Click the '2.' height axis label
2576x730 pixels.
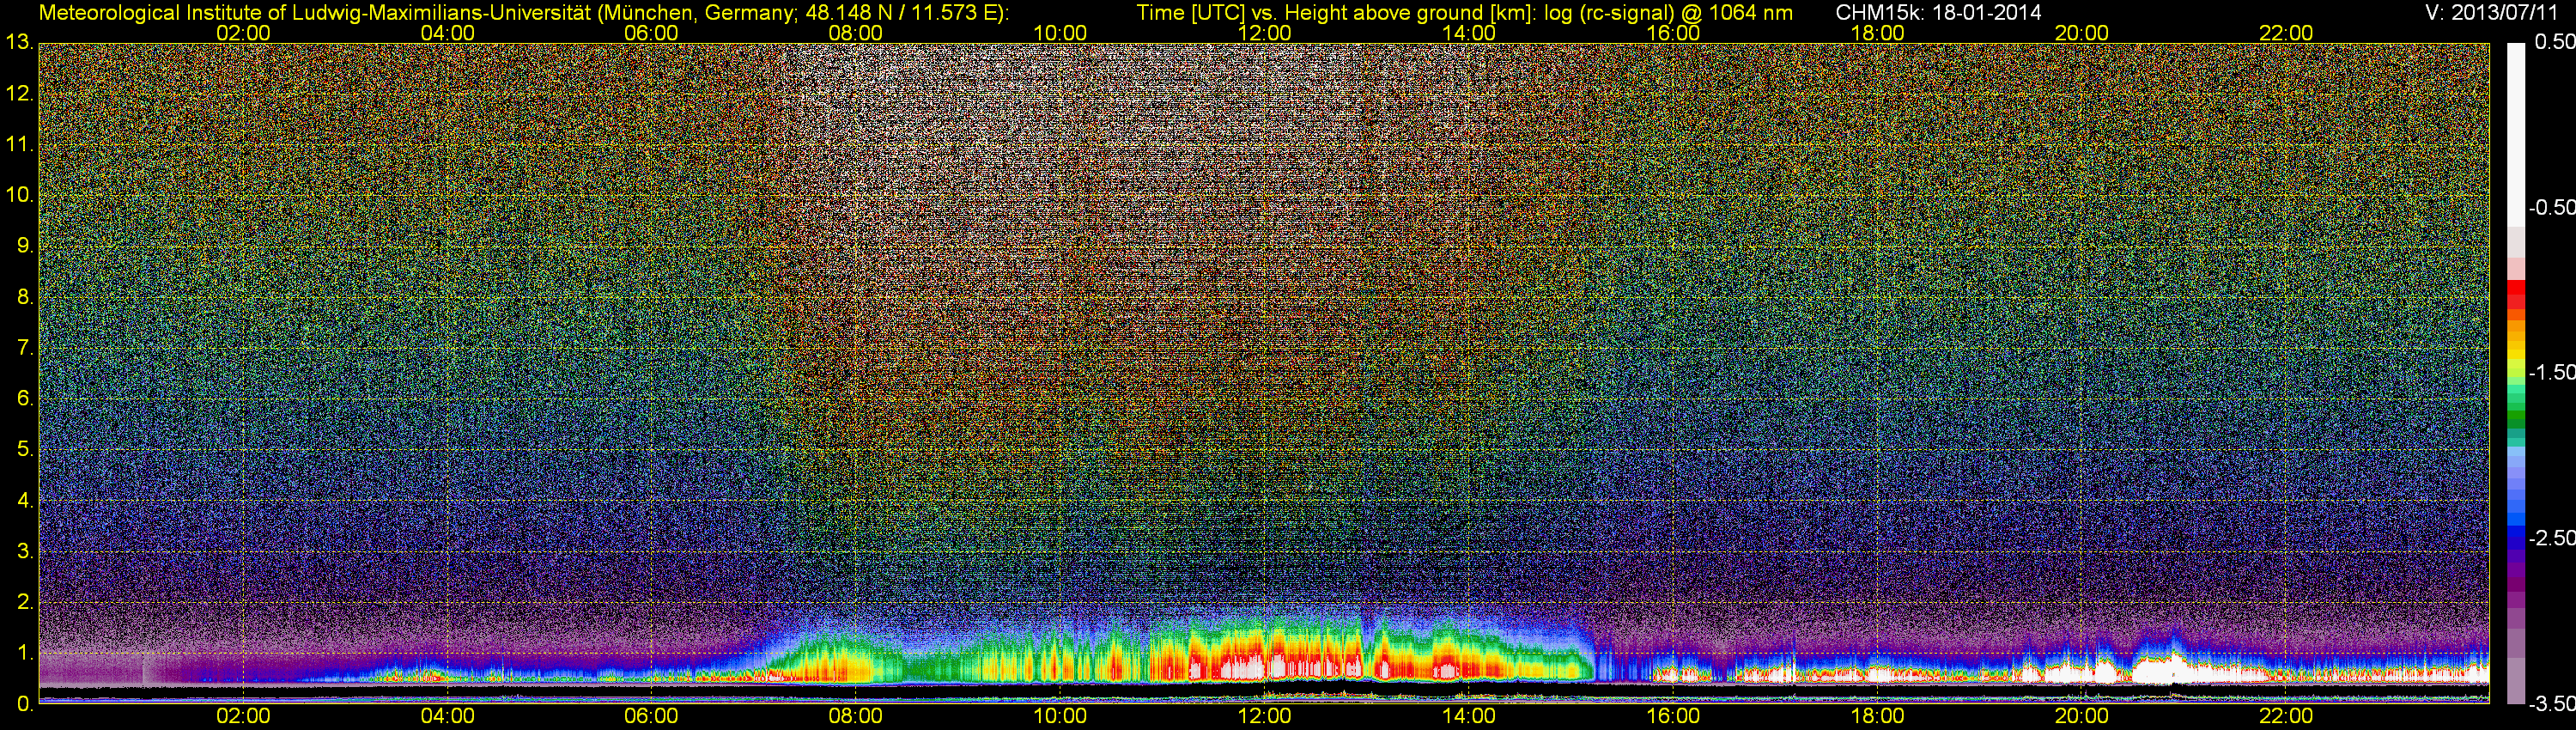[25, 603]
